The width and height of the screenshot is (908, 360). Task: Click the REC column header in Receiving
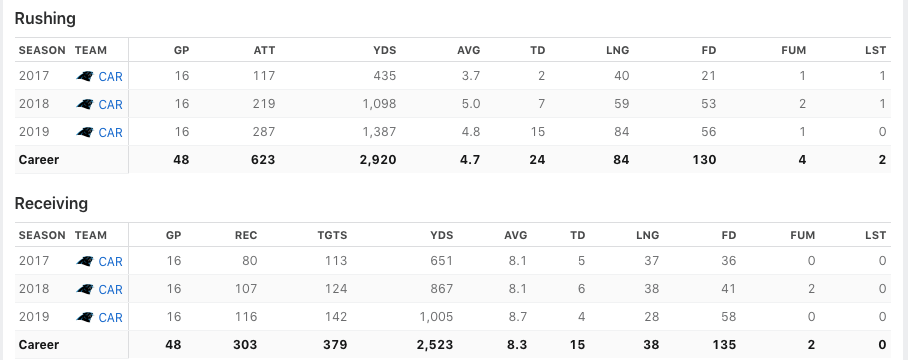(246, 236)
